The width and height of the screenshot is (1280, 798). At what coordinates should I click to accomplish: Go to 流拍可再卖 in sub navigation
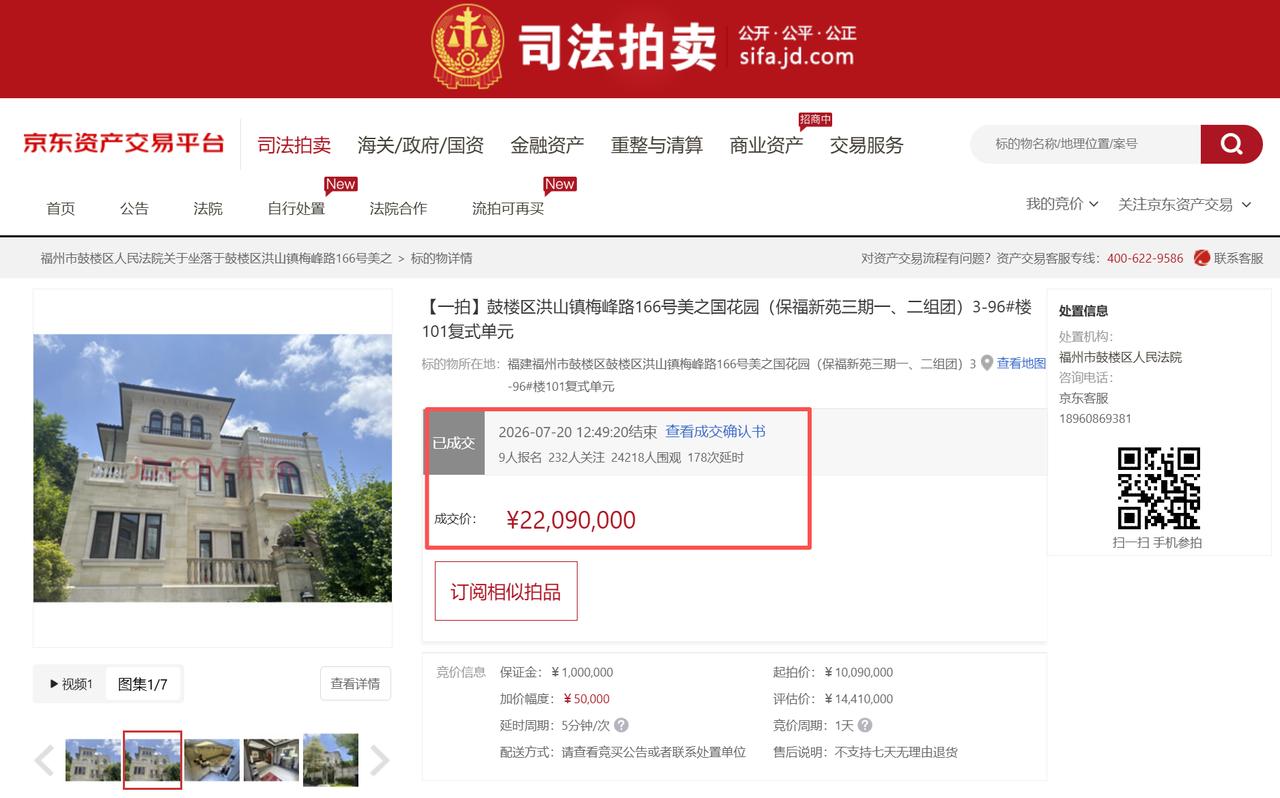point(508,208)
